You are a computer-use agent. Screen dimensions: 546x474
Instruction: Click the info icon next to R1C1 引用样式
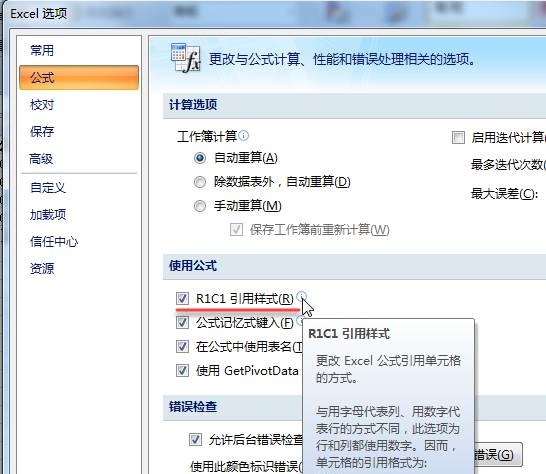point(302,296)
